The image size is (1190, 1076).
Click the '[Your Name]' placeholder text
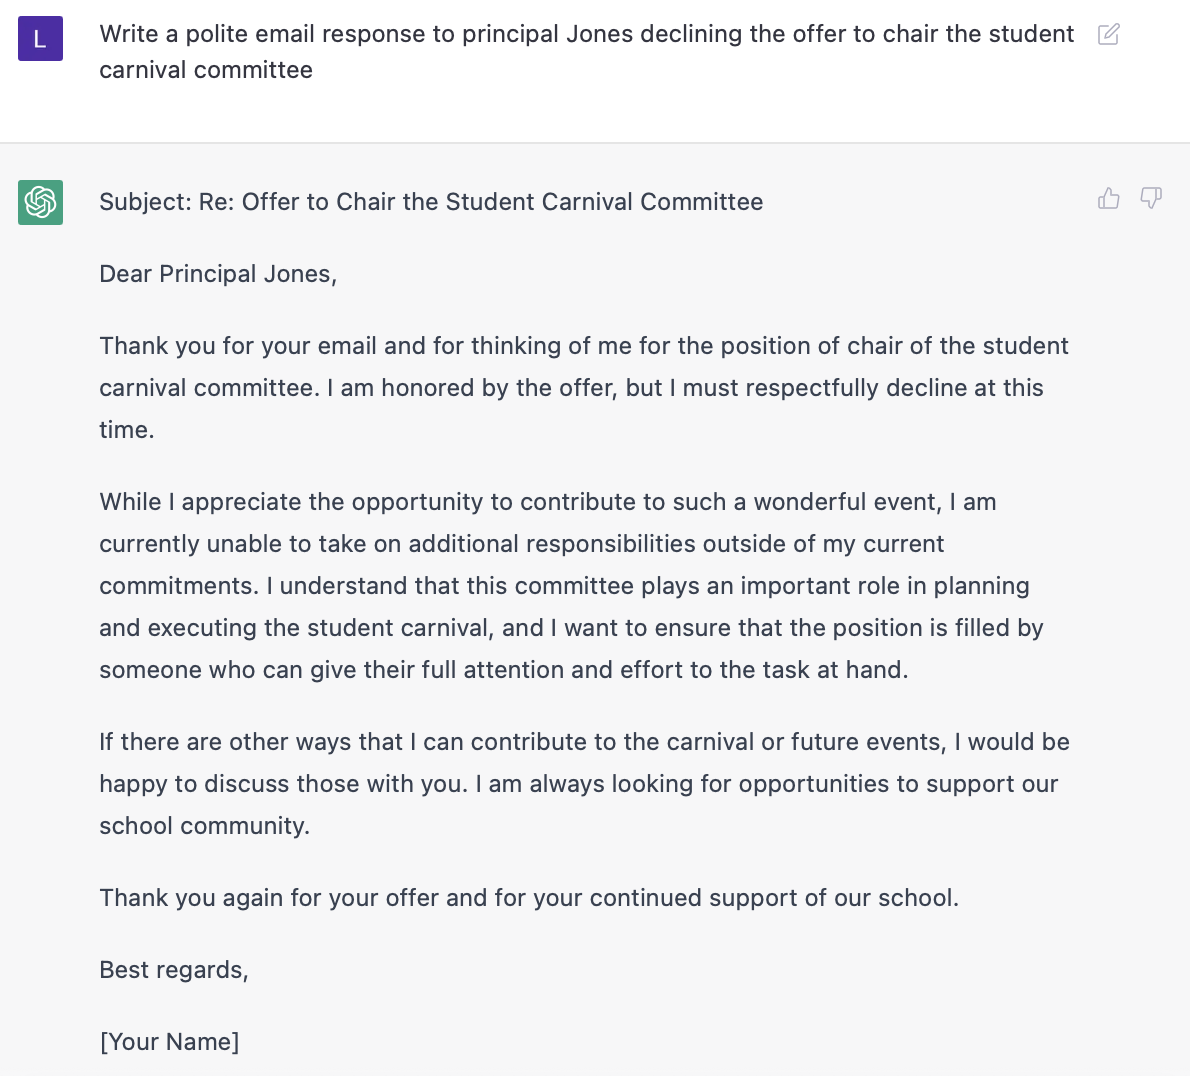(x=169, y=1042)
